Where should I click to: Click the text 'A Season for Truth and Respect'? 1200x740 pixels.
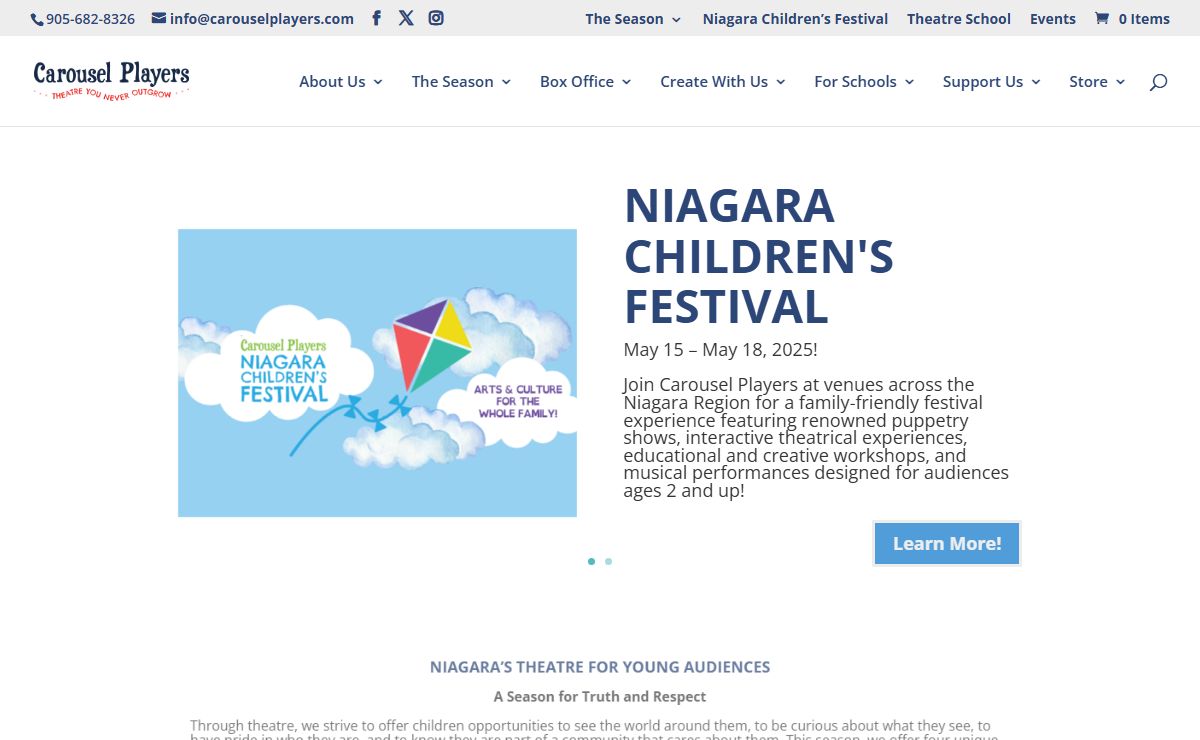[600, 697]
